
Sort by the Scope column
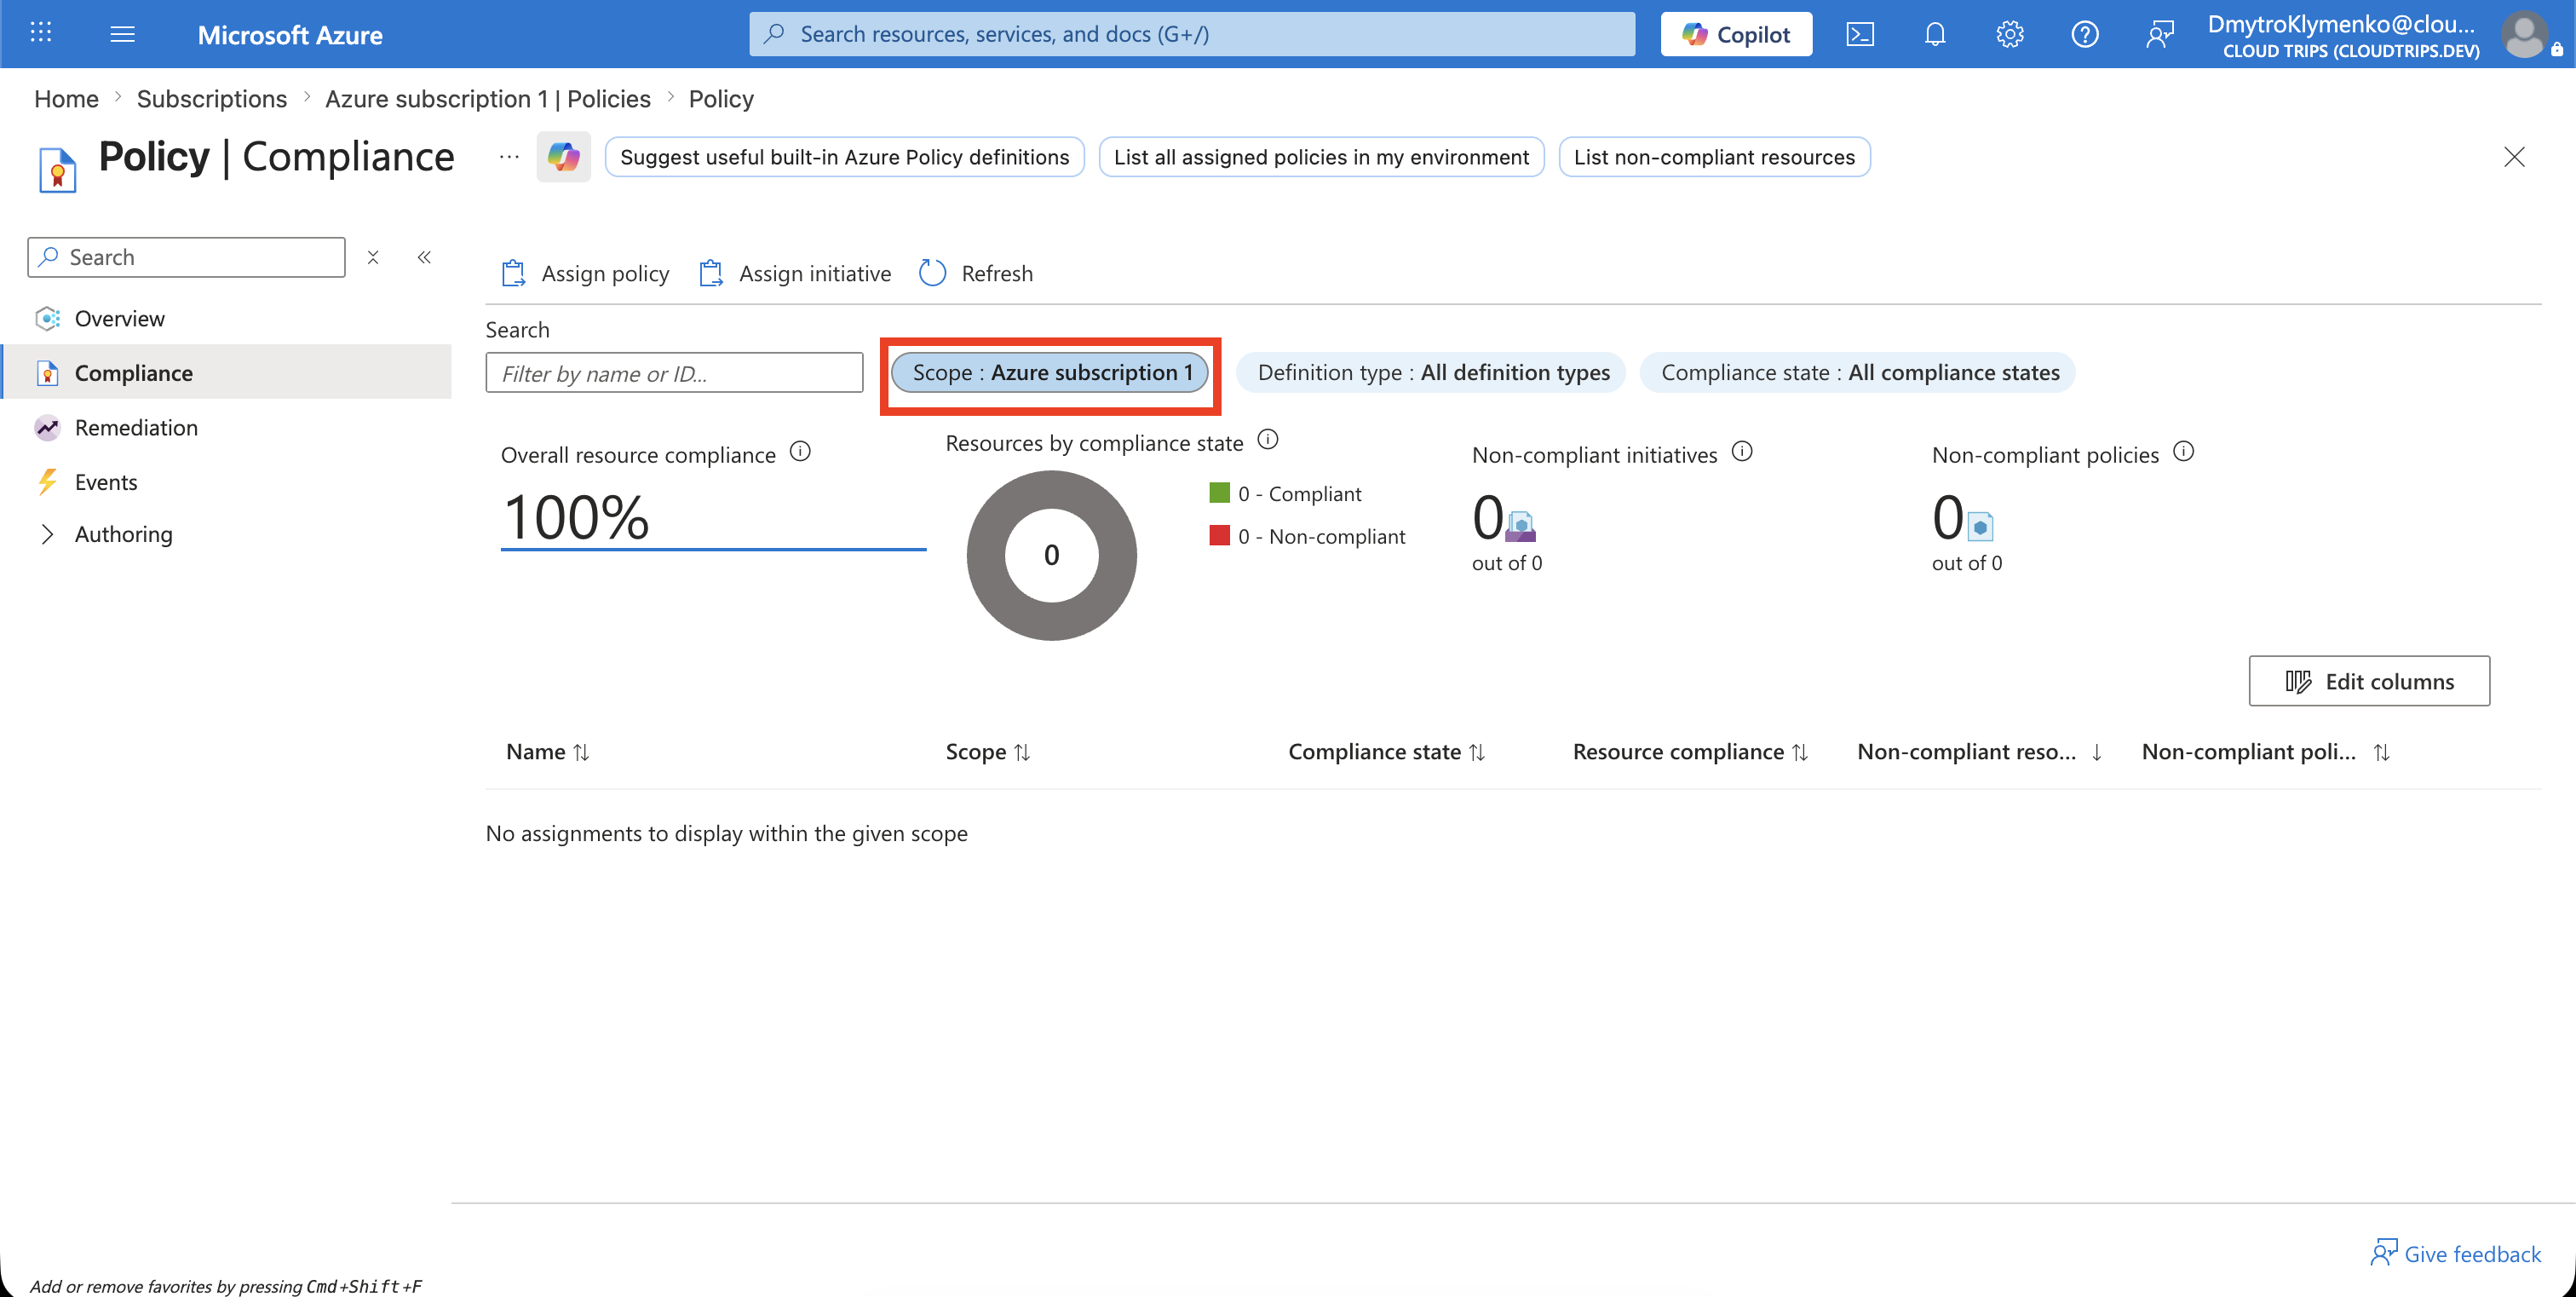[988, 751]
